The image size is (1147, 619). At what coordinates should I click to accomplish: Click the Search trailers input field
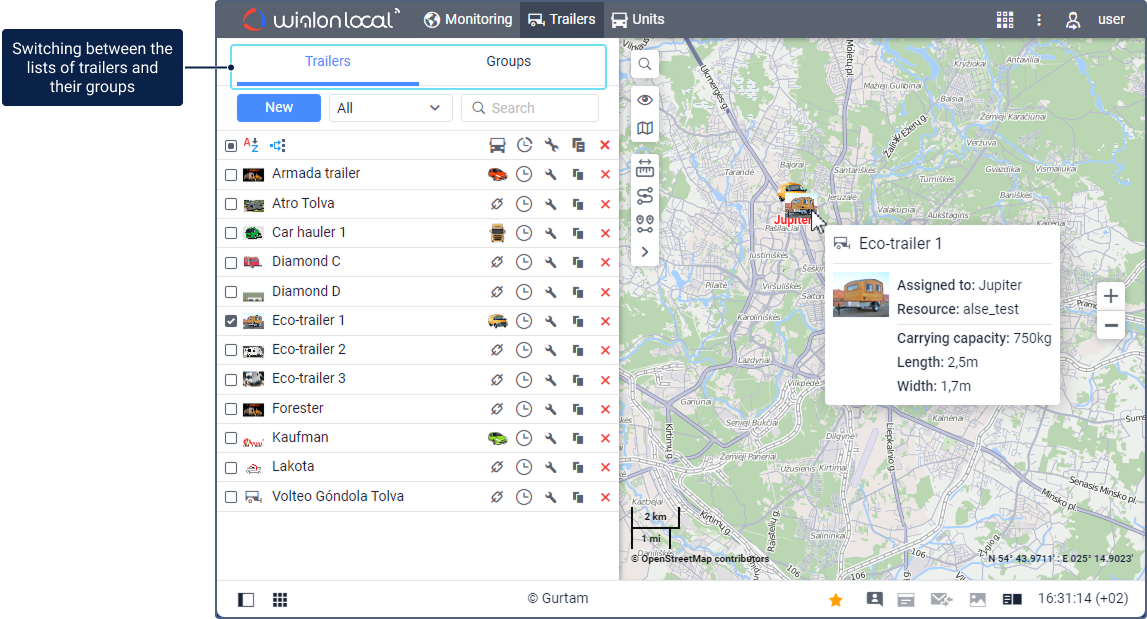530,108
